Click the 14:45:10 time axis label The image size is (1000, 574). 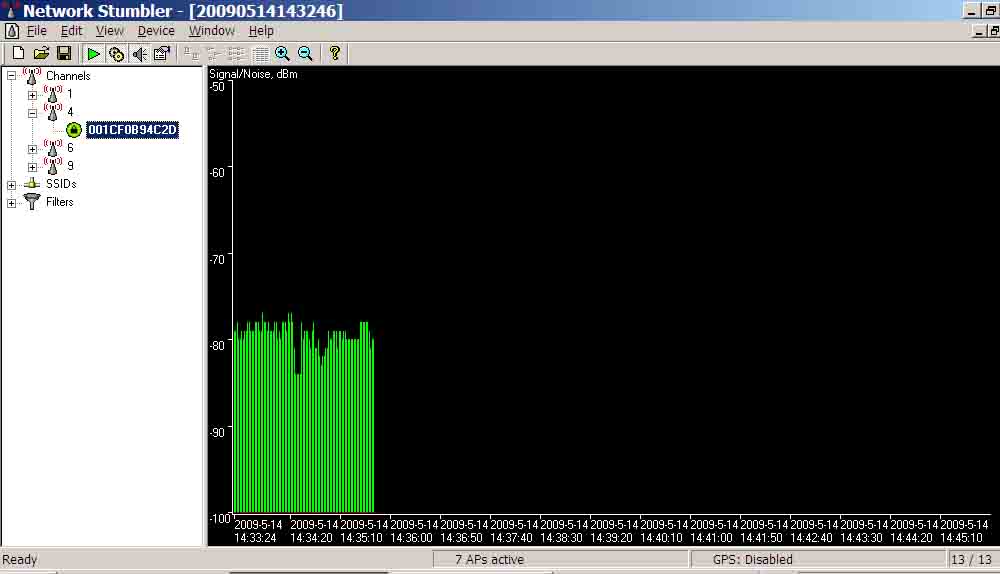[961, 538]
